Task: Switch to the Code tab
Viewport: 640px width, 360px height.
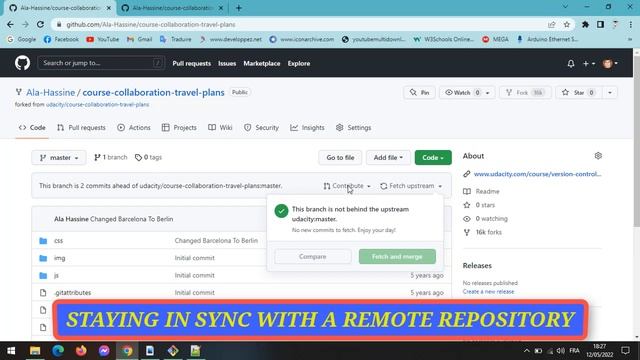Action: pyautogui.click(x=32, y=128)
